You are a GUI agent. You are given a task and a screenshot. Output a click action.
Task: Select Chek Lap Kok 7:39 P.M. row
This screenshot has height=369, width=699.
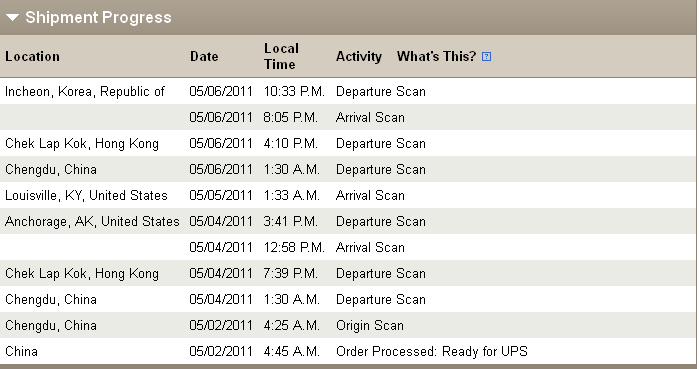point(348,273)
